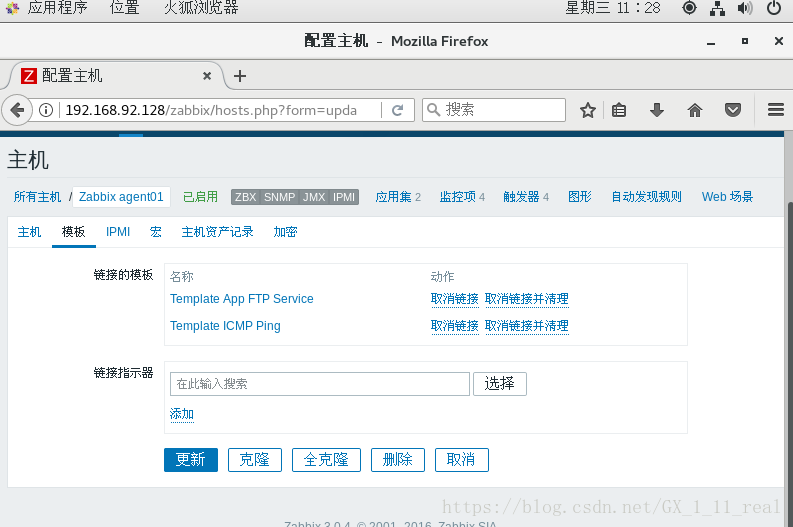Screen dimensions: 793x527
Task: Click the 更新 button
Action: point(191,460)
